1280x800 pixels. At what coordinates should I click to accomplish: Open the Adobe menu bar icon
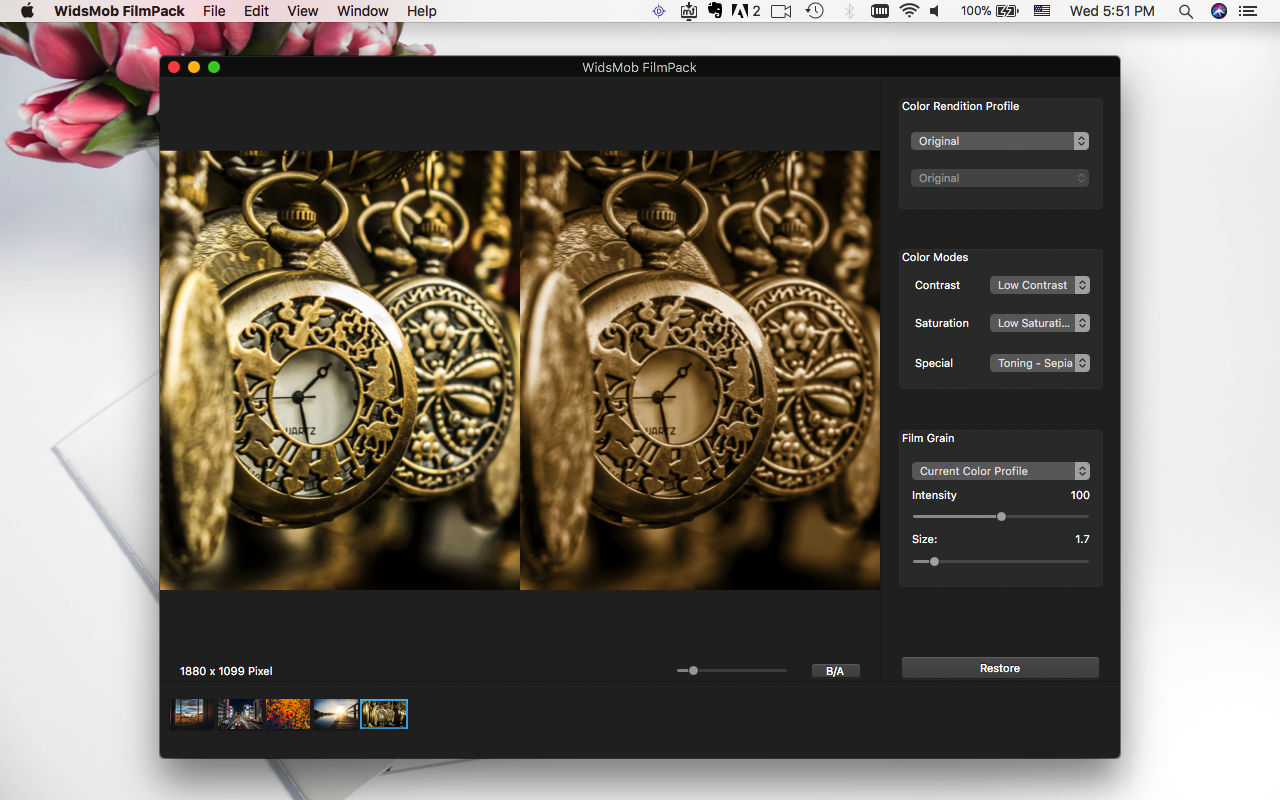[746, 11]
